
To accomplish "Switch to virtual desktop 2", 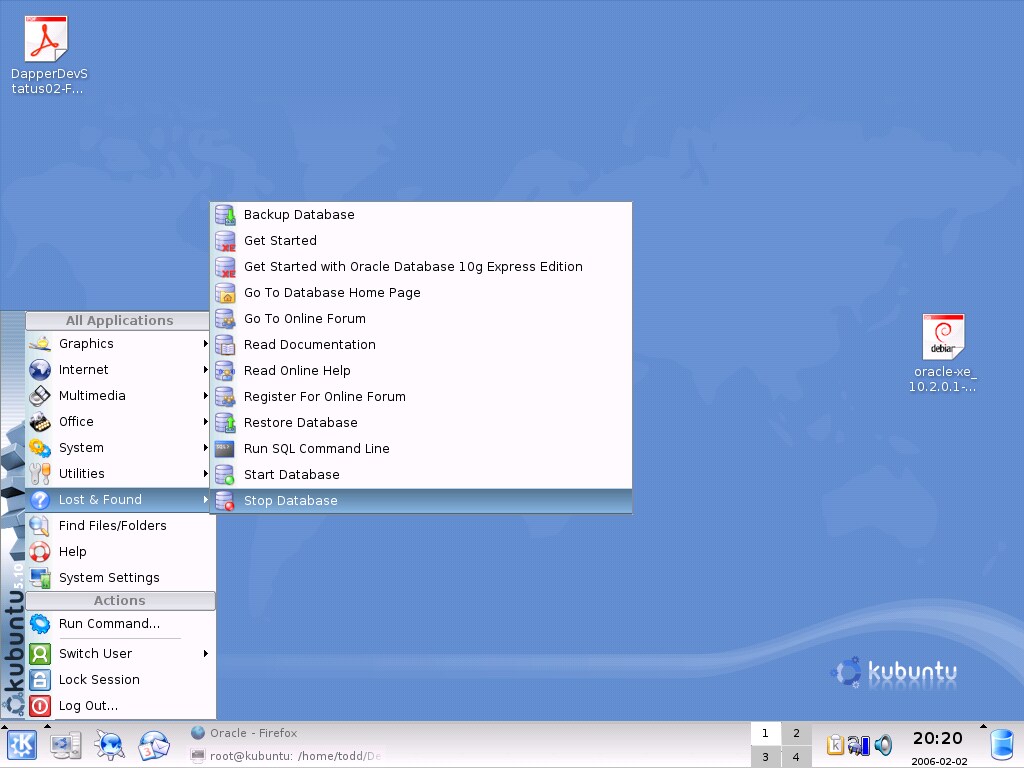I will coord(796,733).
